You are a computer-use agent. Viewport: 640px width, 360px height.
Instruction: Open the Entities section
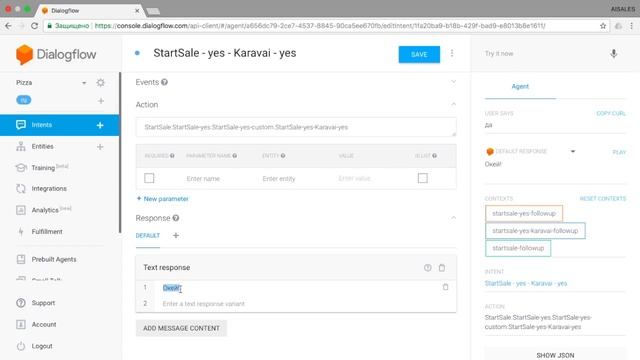point(42,146)
